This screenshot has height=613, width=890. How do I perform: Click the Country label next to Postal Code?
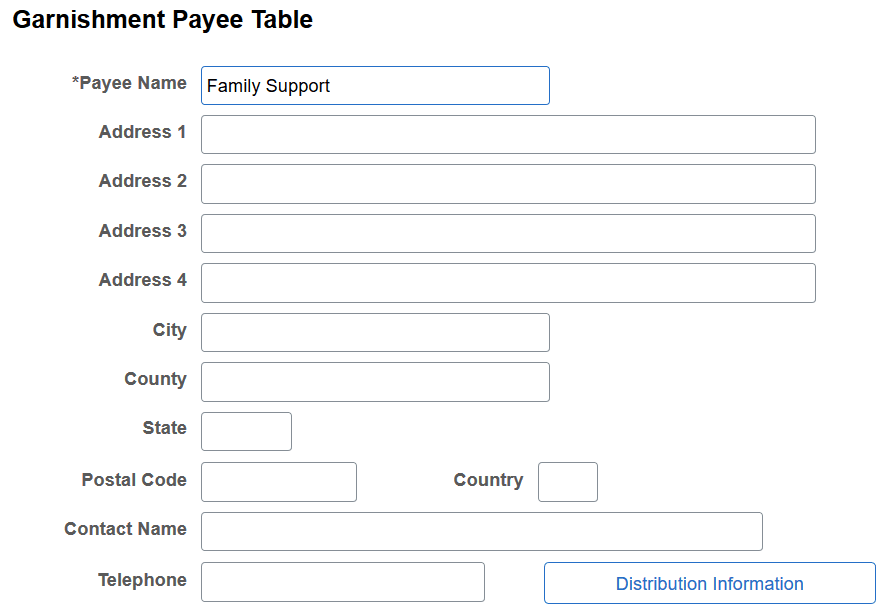tap(489, 480)
